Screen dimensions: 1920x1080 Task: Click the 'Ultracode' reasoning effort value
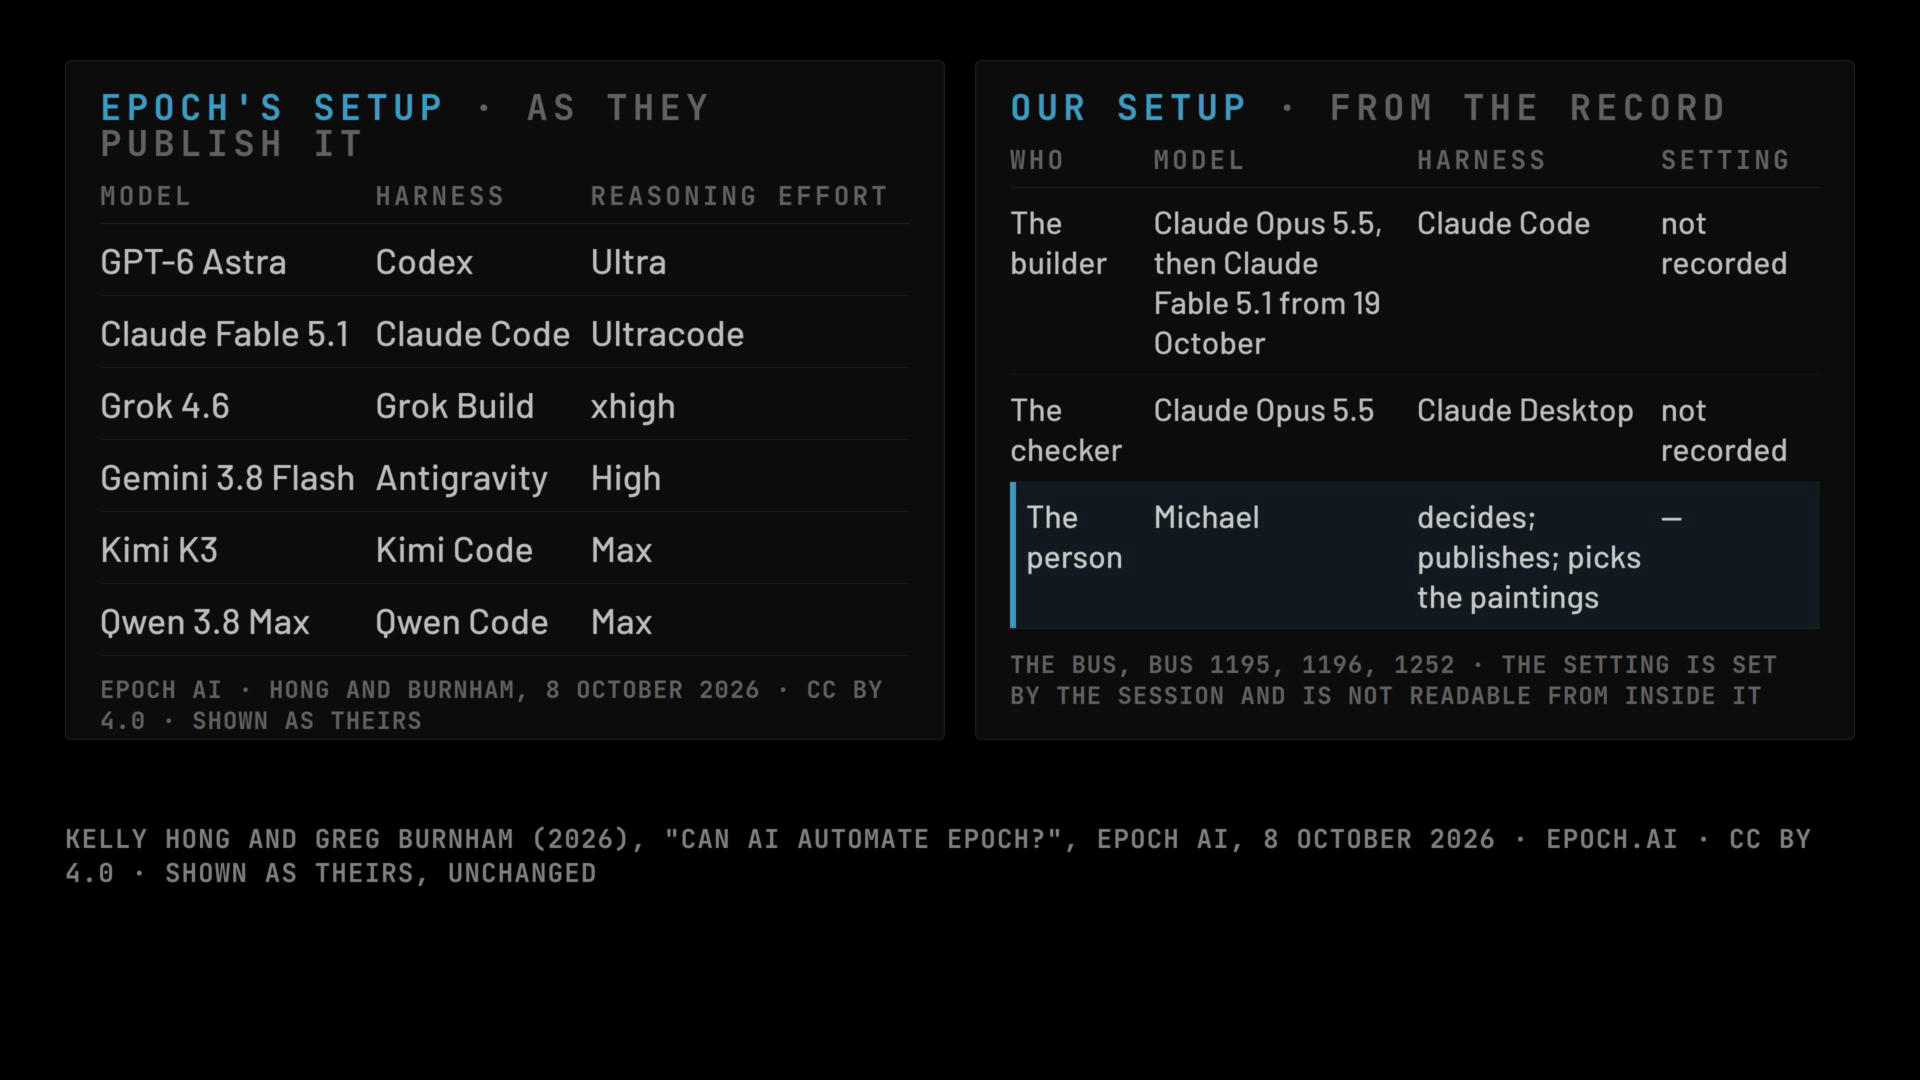(x=667, y=334)
